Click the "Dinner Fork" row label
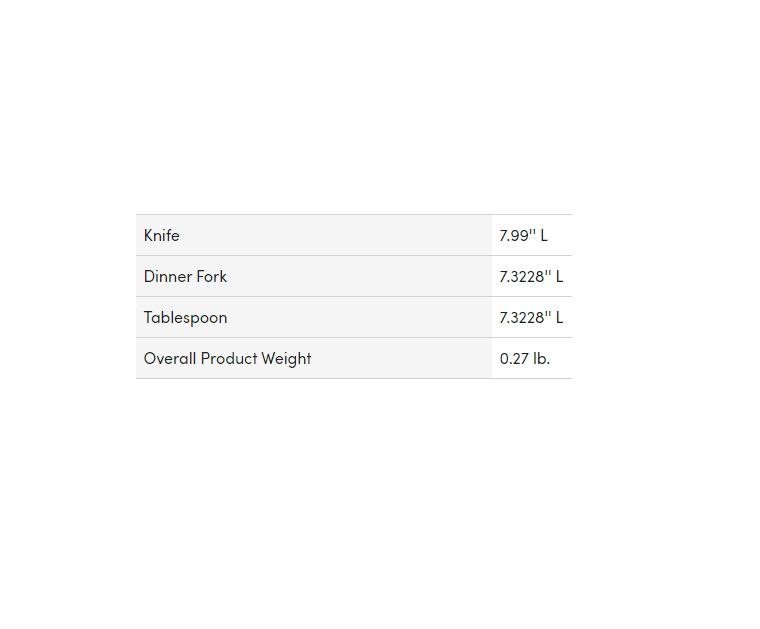This screenshot has width=760, height=629. click(185, 277)
